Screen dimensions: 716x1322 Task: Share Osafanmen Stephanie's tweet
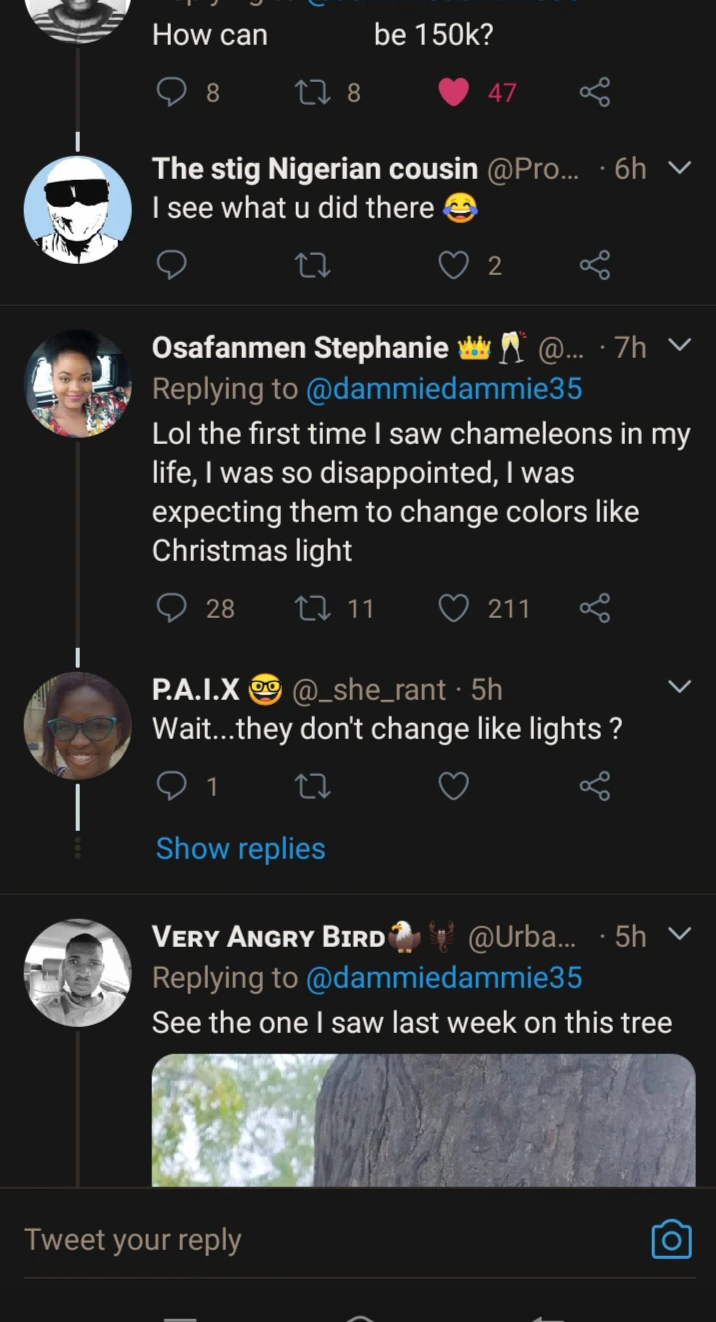(x=594, y=608)
